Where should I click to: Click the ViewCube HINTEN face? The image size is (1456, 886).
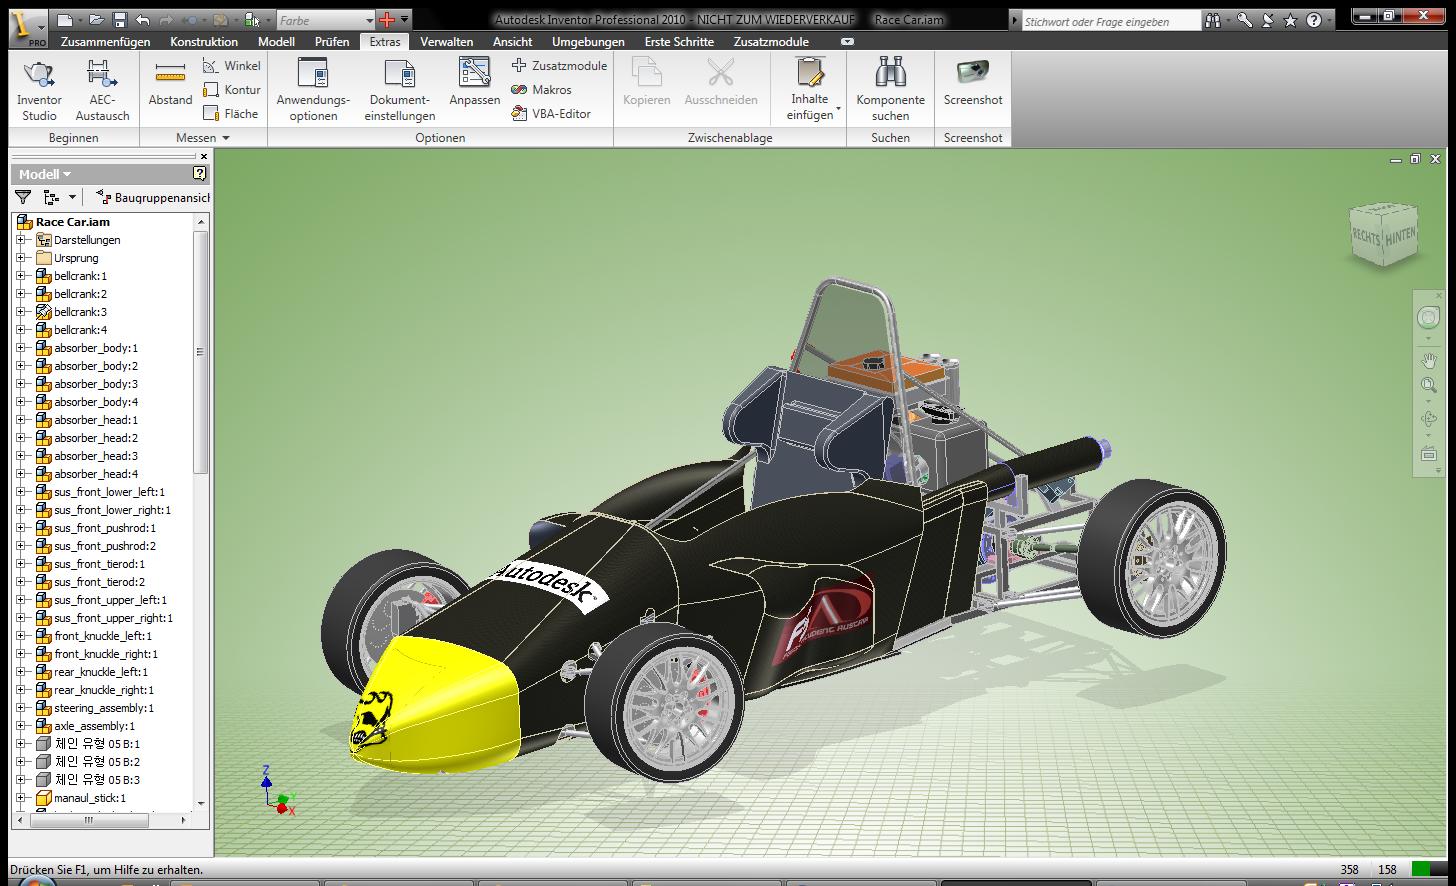1400,236
